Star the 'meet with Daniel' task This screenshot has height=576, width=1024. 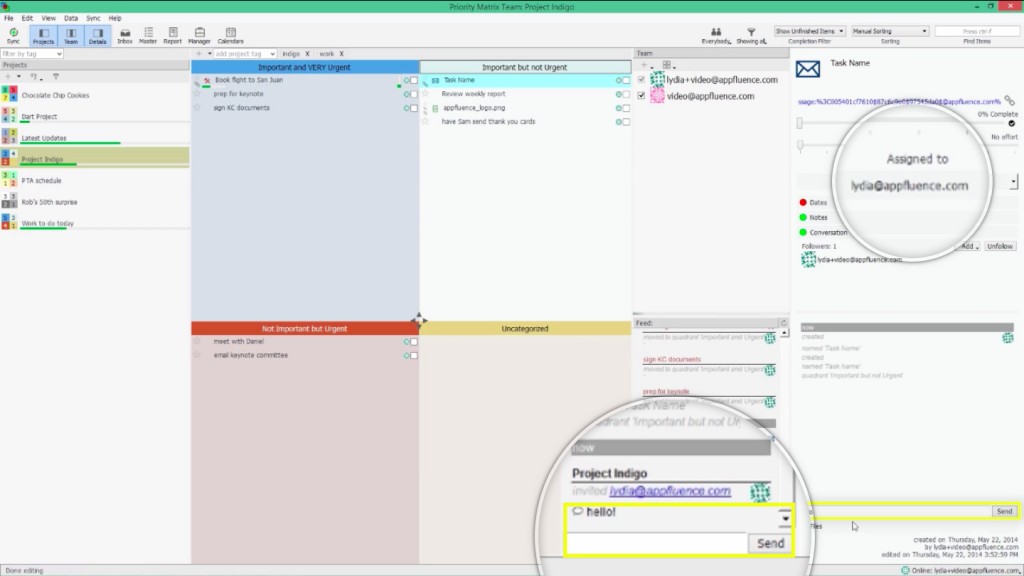197,341
